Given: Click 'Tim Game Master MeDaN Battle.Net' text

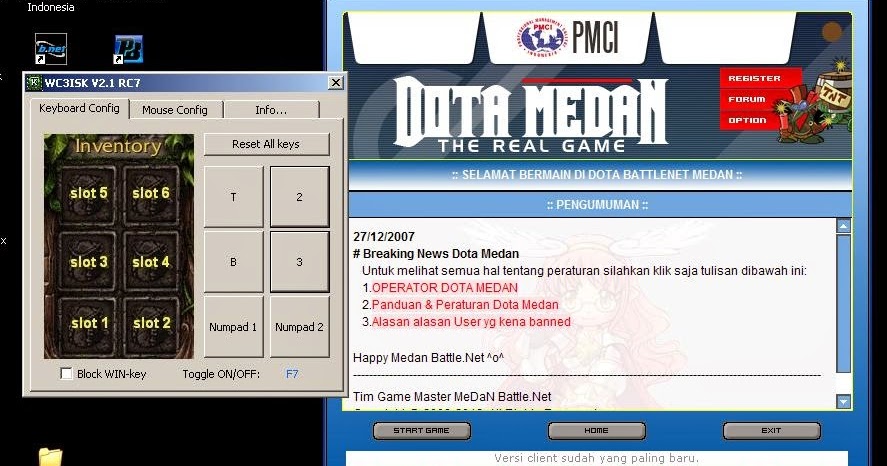Looking at the screenshot, I should pos(452,396).
